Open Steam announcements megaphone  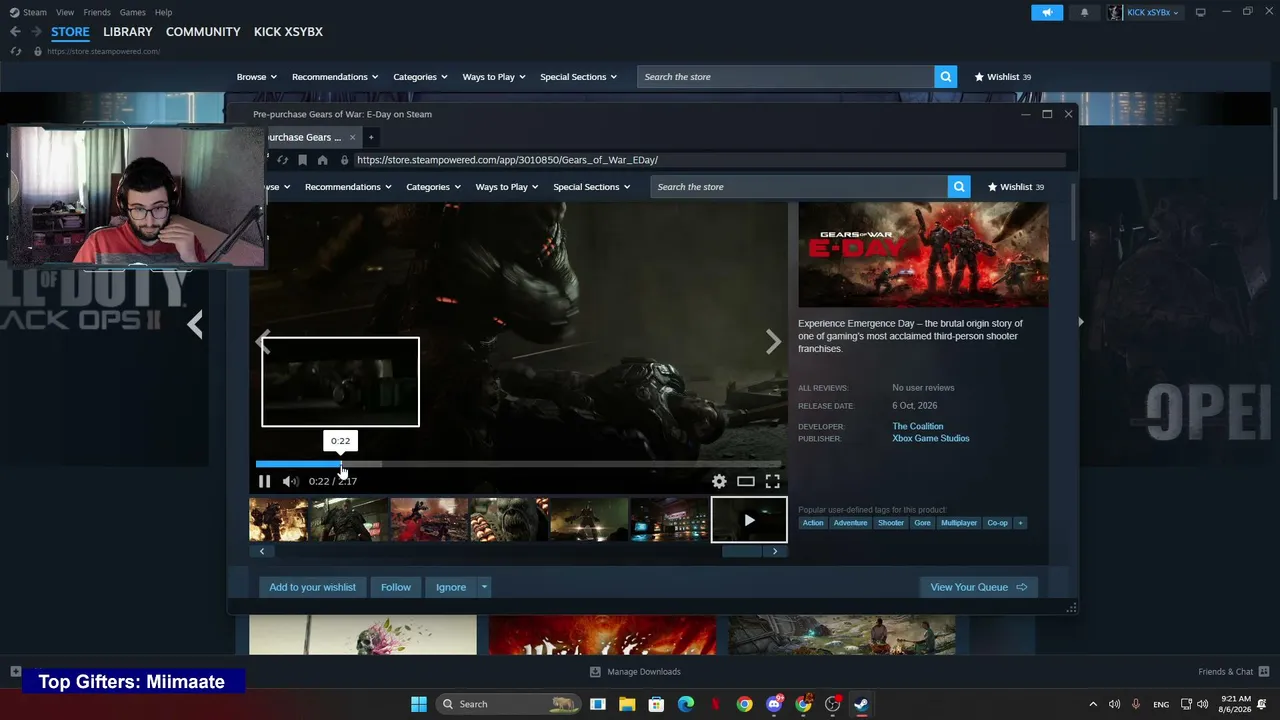(1047, 12)
